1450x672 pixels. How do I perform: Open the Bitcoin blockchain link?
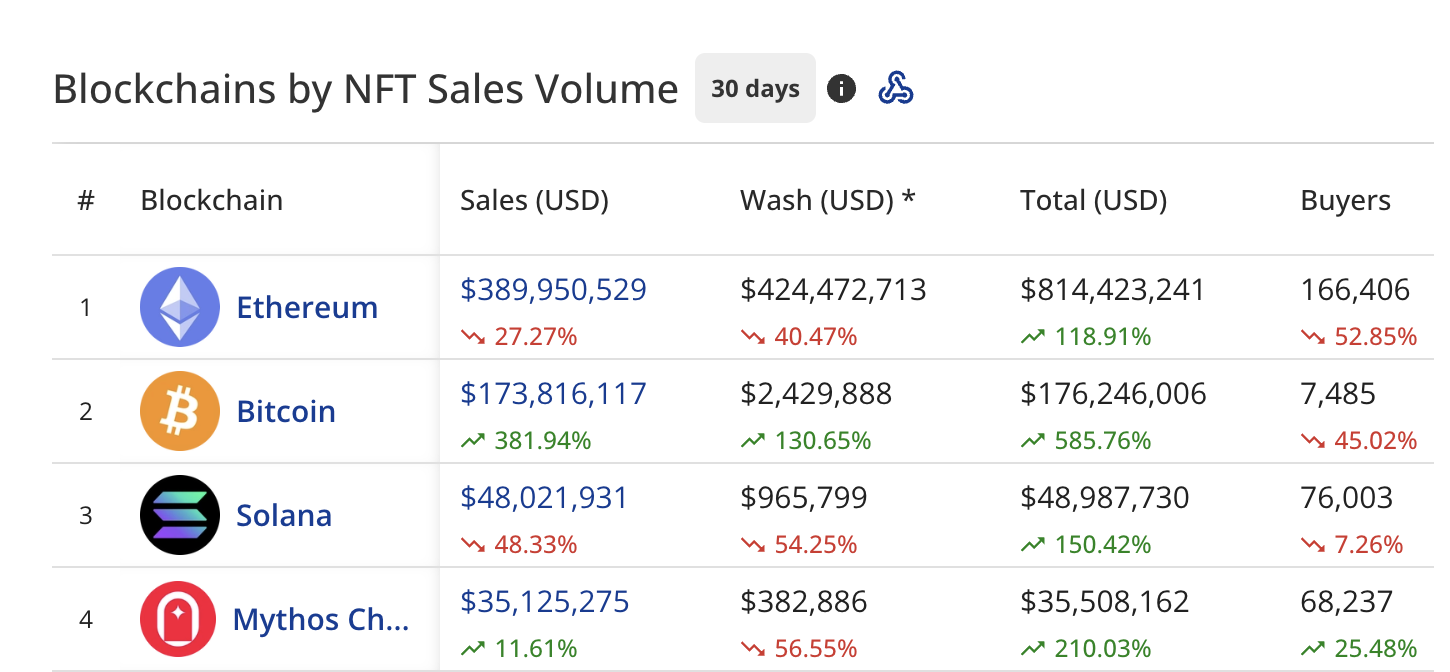(x=286, y=411)
